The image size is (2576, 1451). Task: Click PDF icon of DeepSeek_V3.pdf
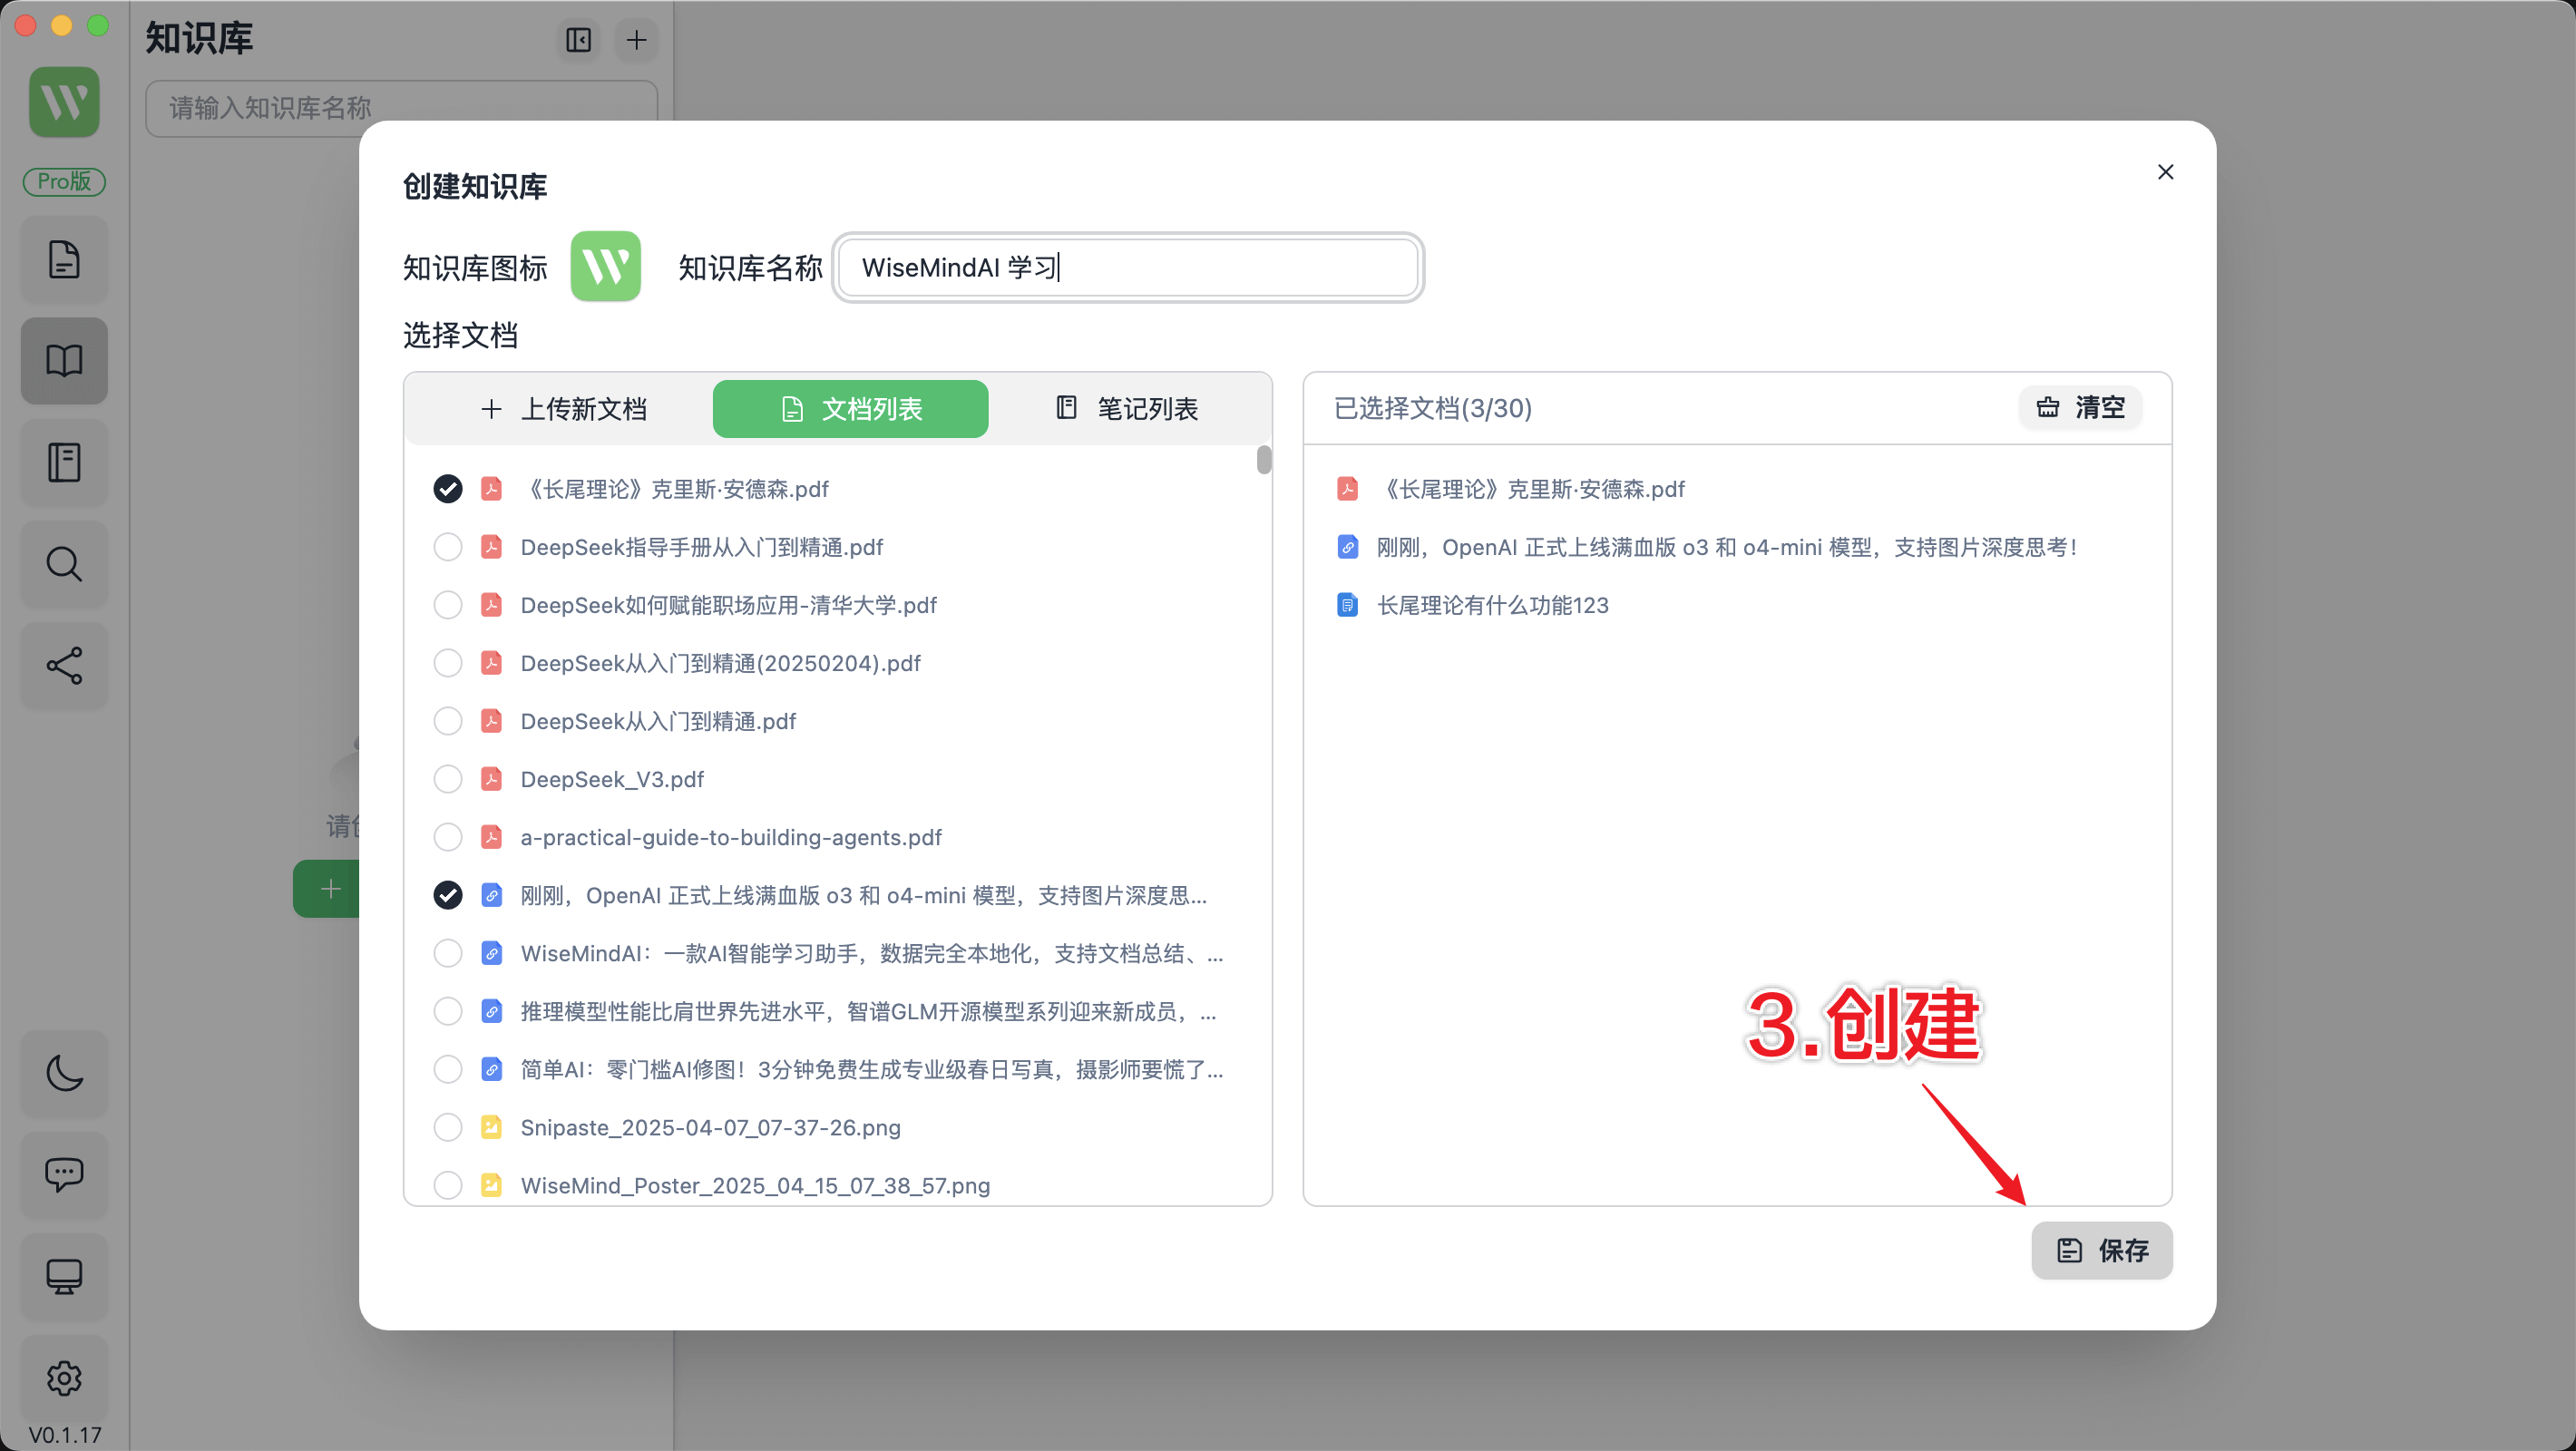tap(491, 779)
